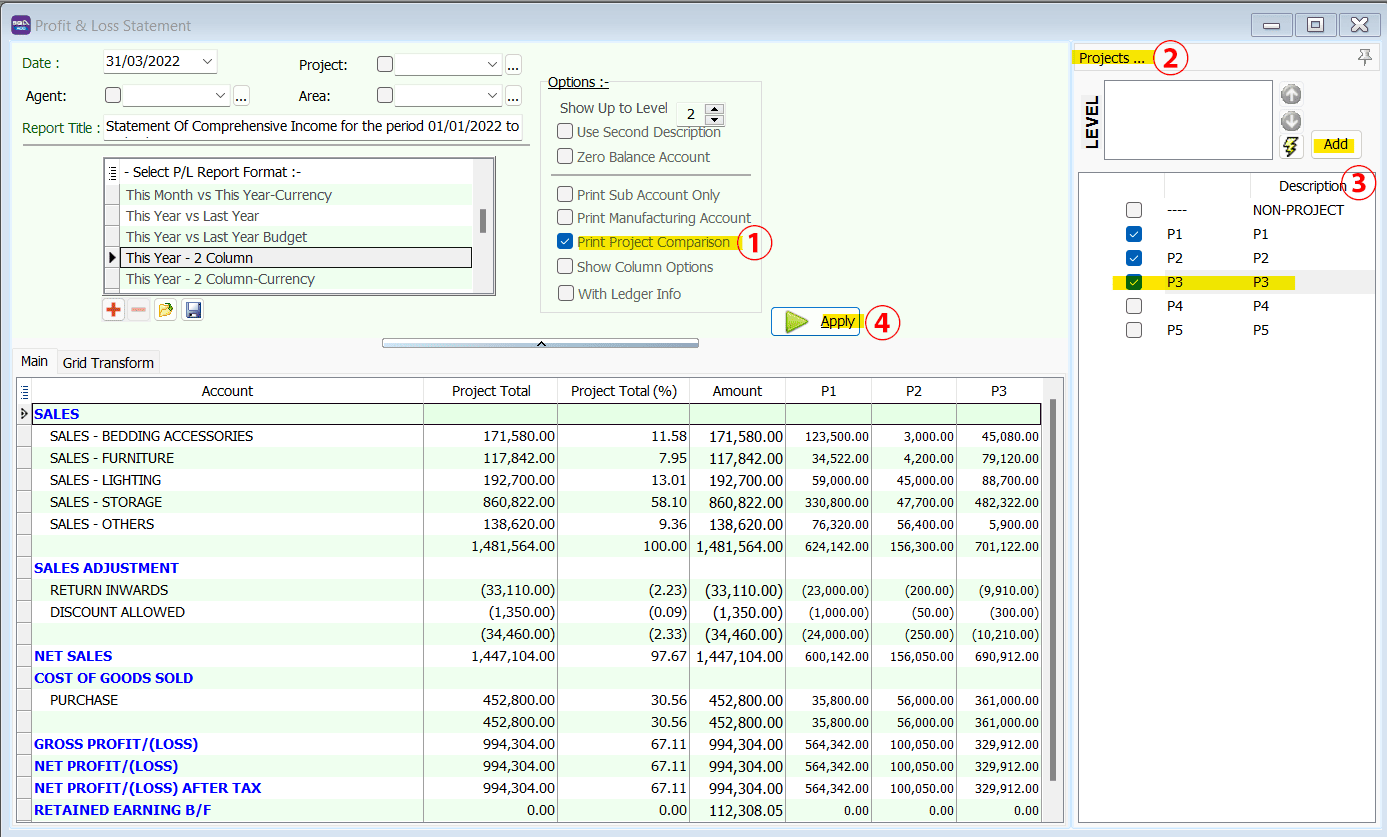
Task: Click the blue floppy disk save icon
Action: click(192, 310)
